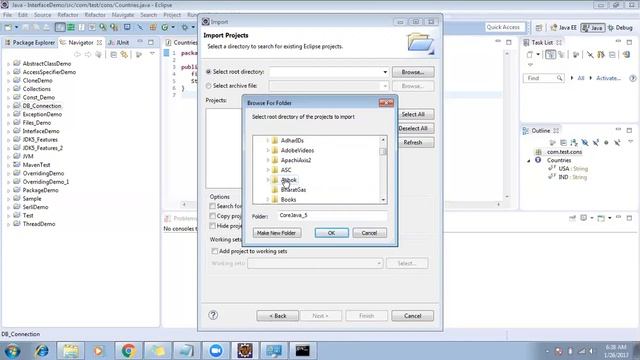Click the New wizard icon in Eclipse toolbar

click(8, 27)
